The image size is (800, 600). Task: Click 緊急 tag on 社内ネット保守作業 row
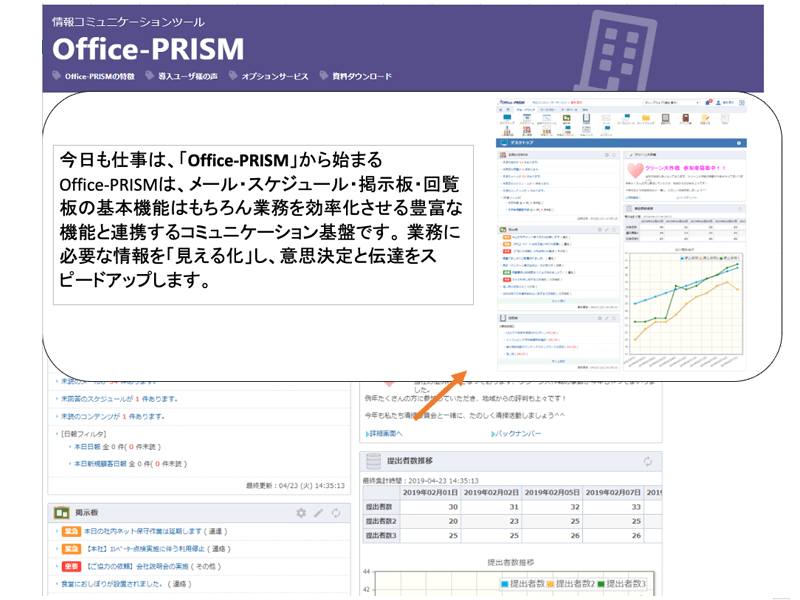coord(71,532)
